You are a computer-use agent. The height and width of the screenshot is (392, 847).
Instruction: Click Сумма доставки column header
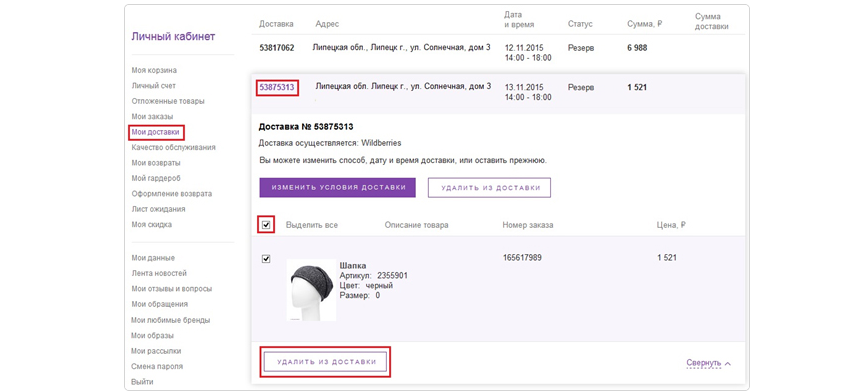(x=711, y=21)
